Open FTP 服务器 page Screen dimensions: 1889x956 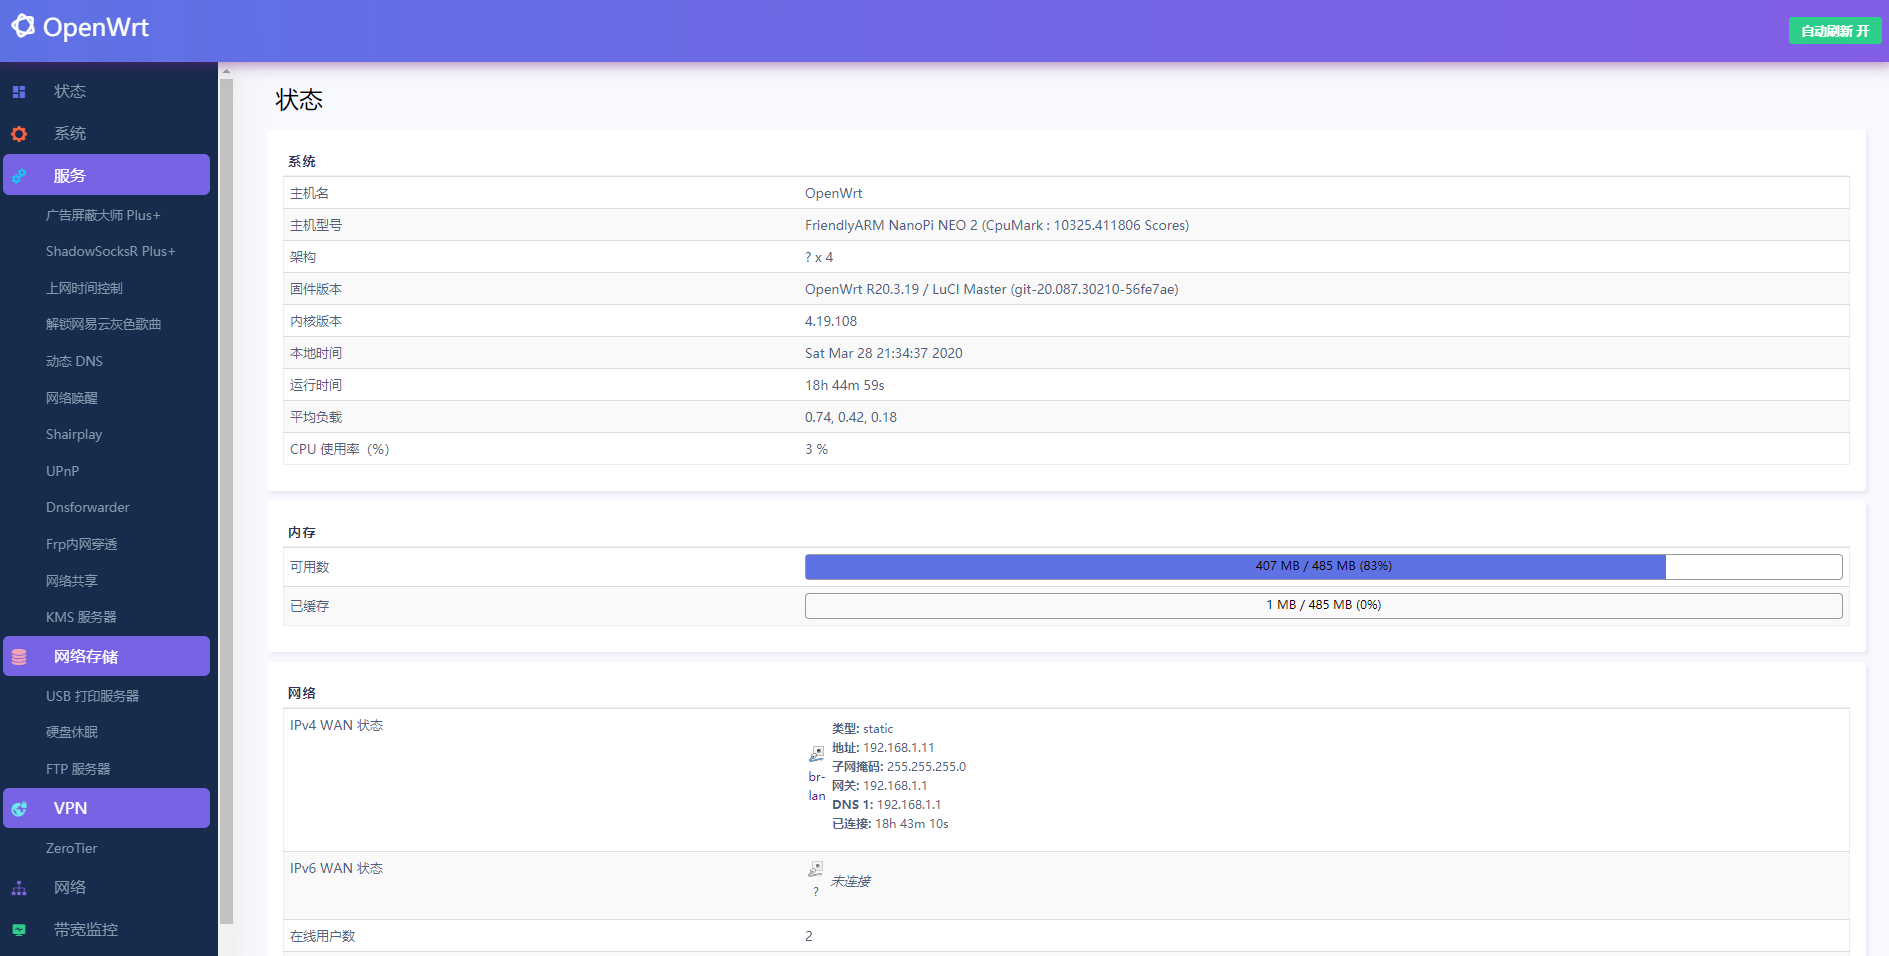[x=78, y=769]
